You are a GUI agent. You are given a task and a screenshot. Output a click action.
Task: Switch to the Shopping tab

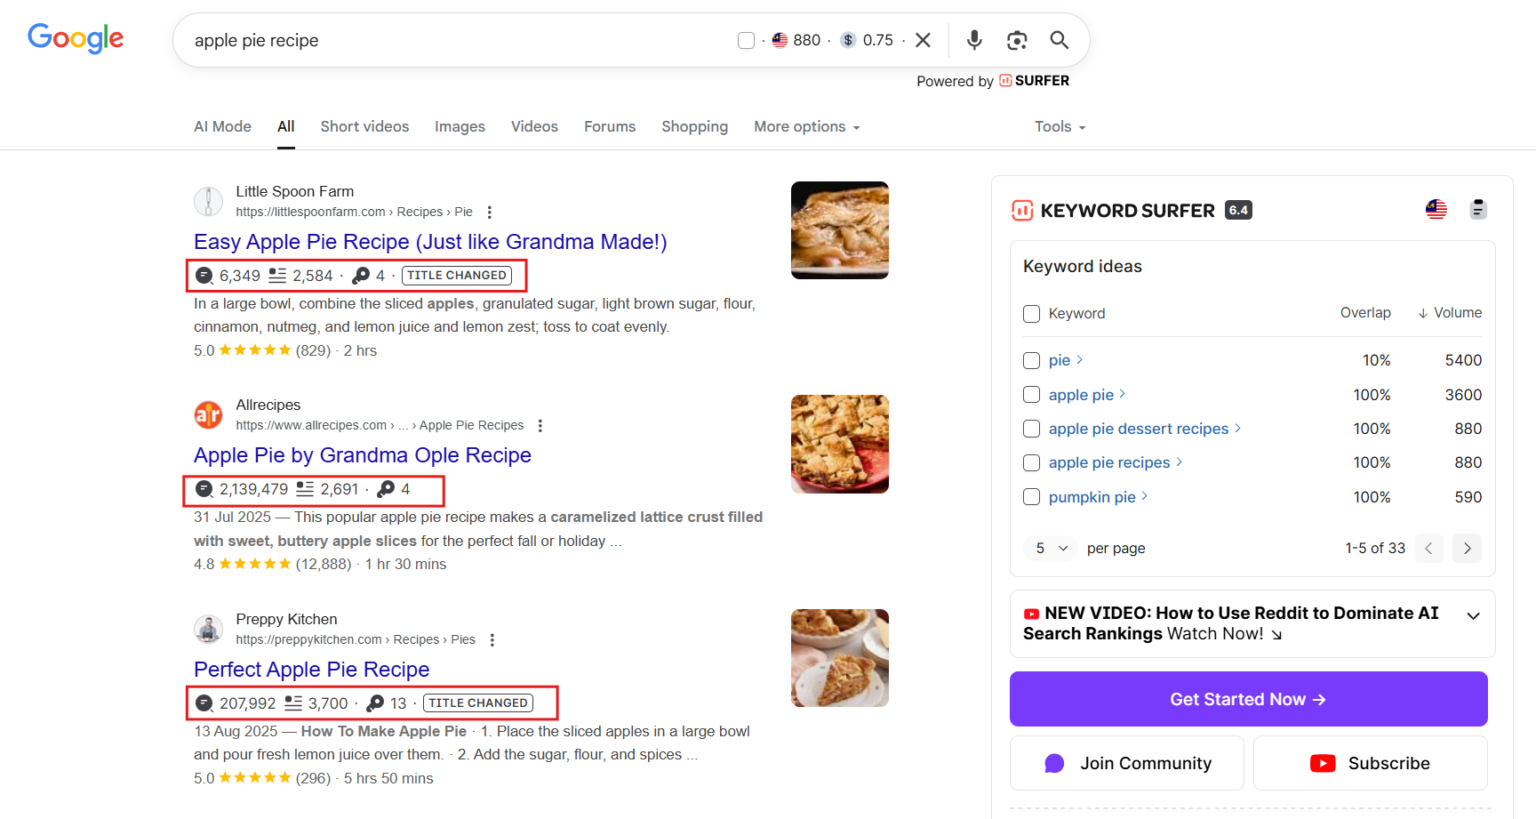click(x=694, y=127)
